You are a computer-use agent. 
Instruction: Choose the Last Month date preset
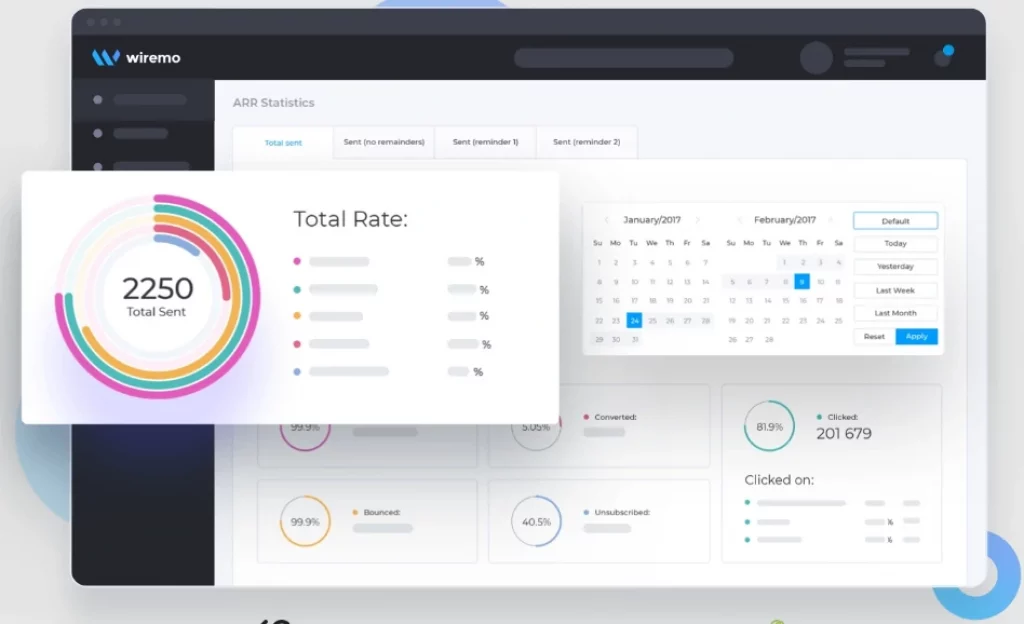(x=894, y=313)
